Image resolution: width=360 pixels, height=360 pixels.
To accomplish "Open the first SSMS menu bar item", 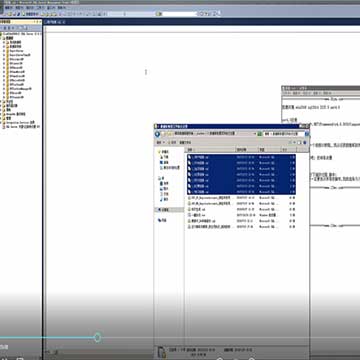I will click(8, 7).
